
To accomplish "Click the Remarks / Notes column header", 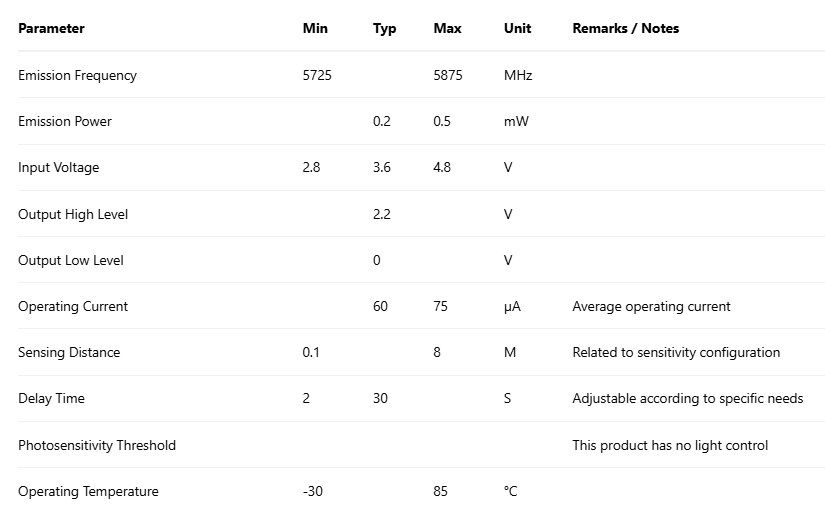I will click(625, 29).
